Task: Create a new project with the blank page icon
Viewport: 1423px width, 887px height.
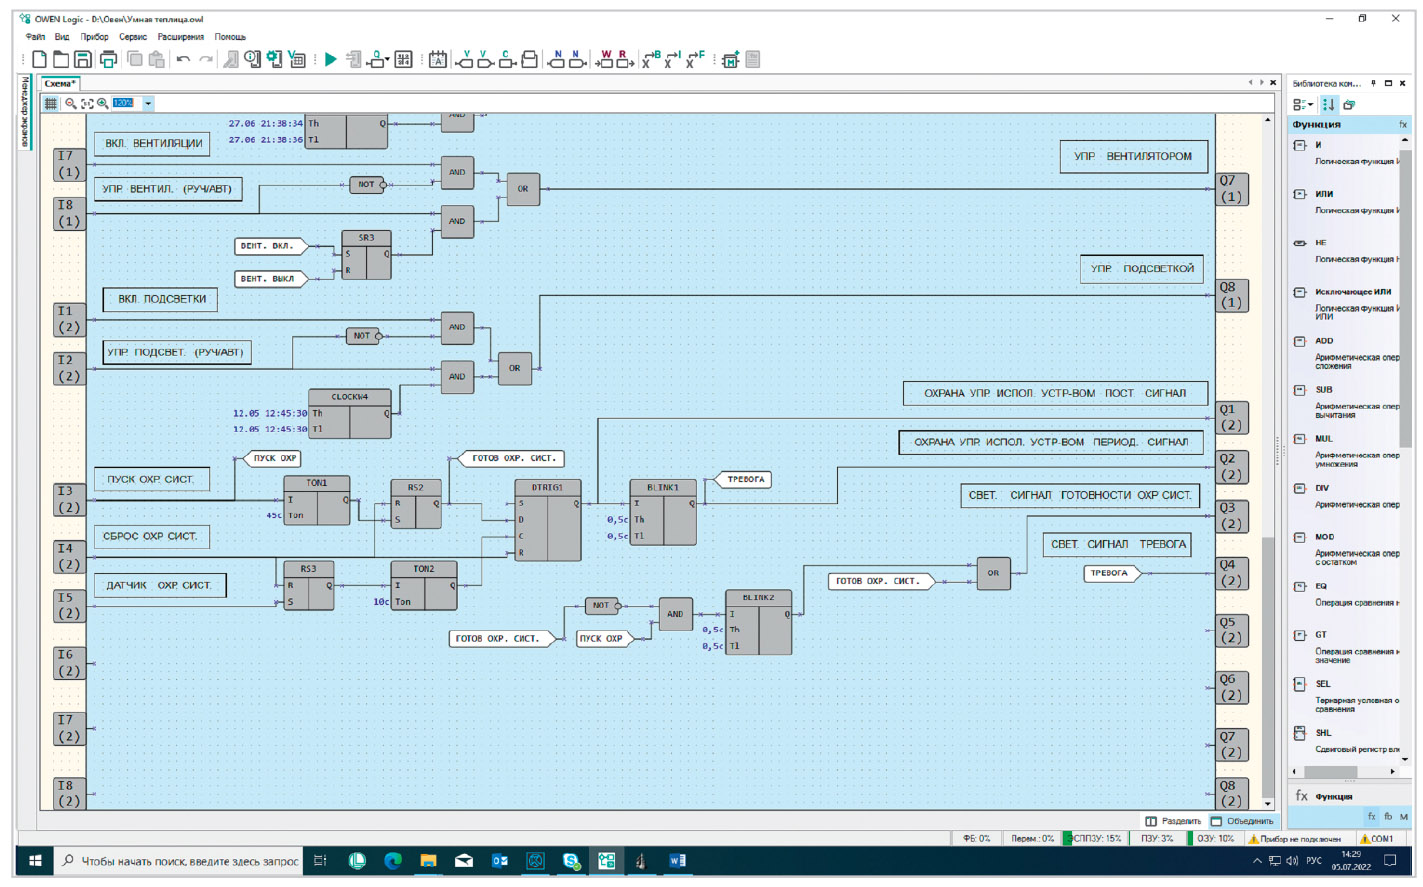Action: [x=39, y=60]
